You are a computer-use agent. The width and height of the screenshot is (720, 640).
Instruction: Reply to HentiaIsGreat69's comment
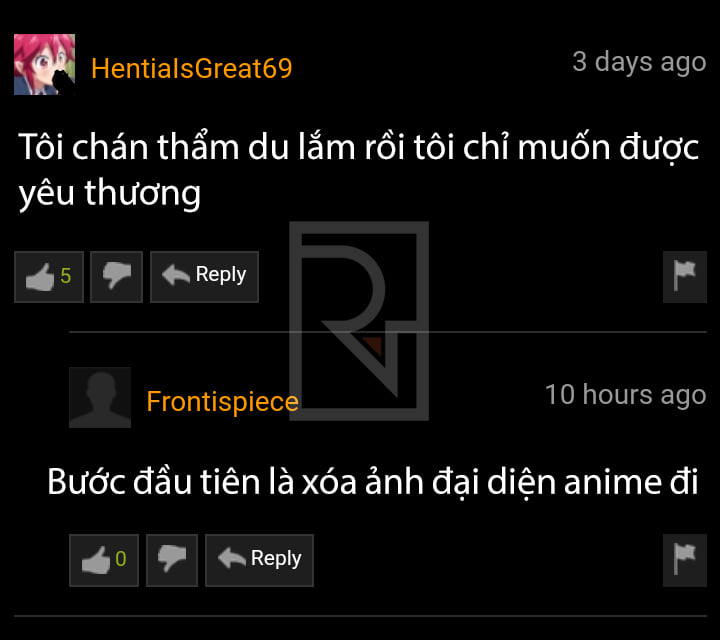pyautogui.click(x=204, y=277)
